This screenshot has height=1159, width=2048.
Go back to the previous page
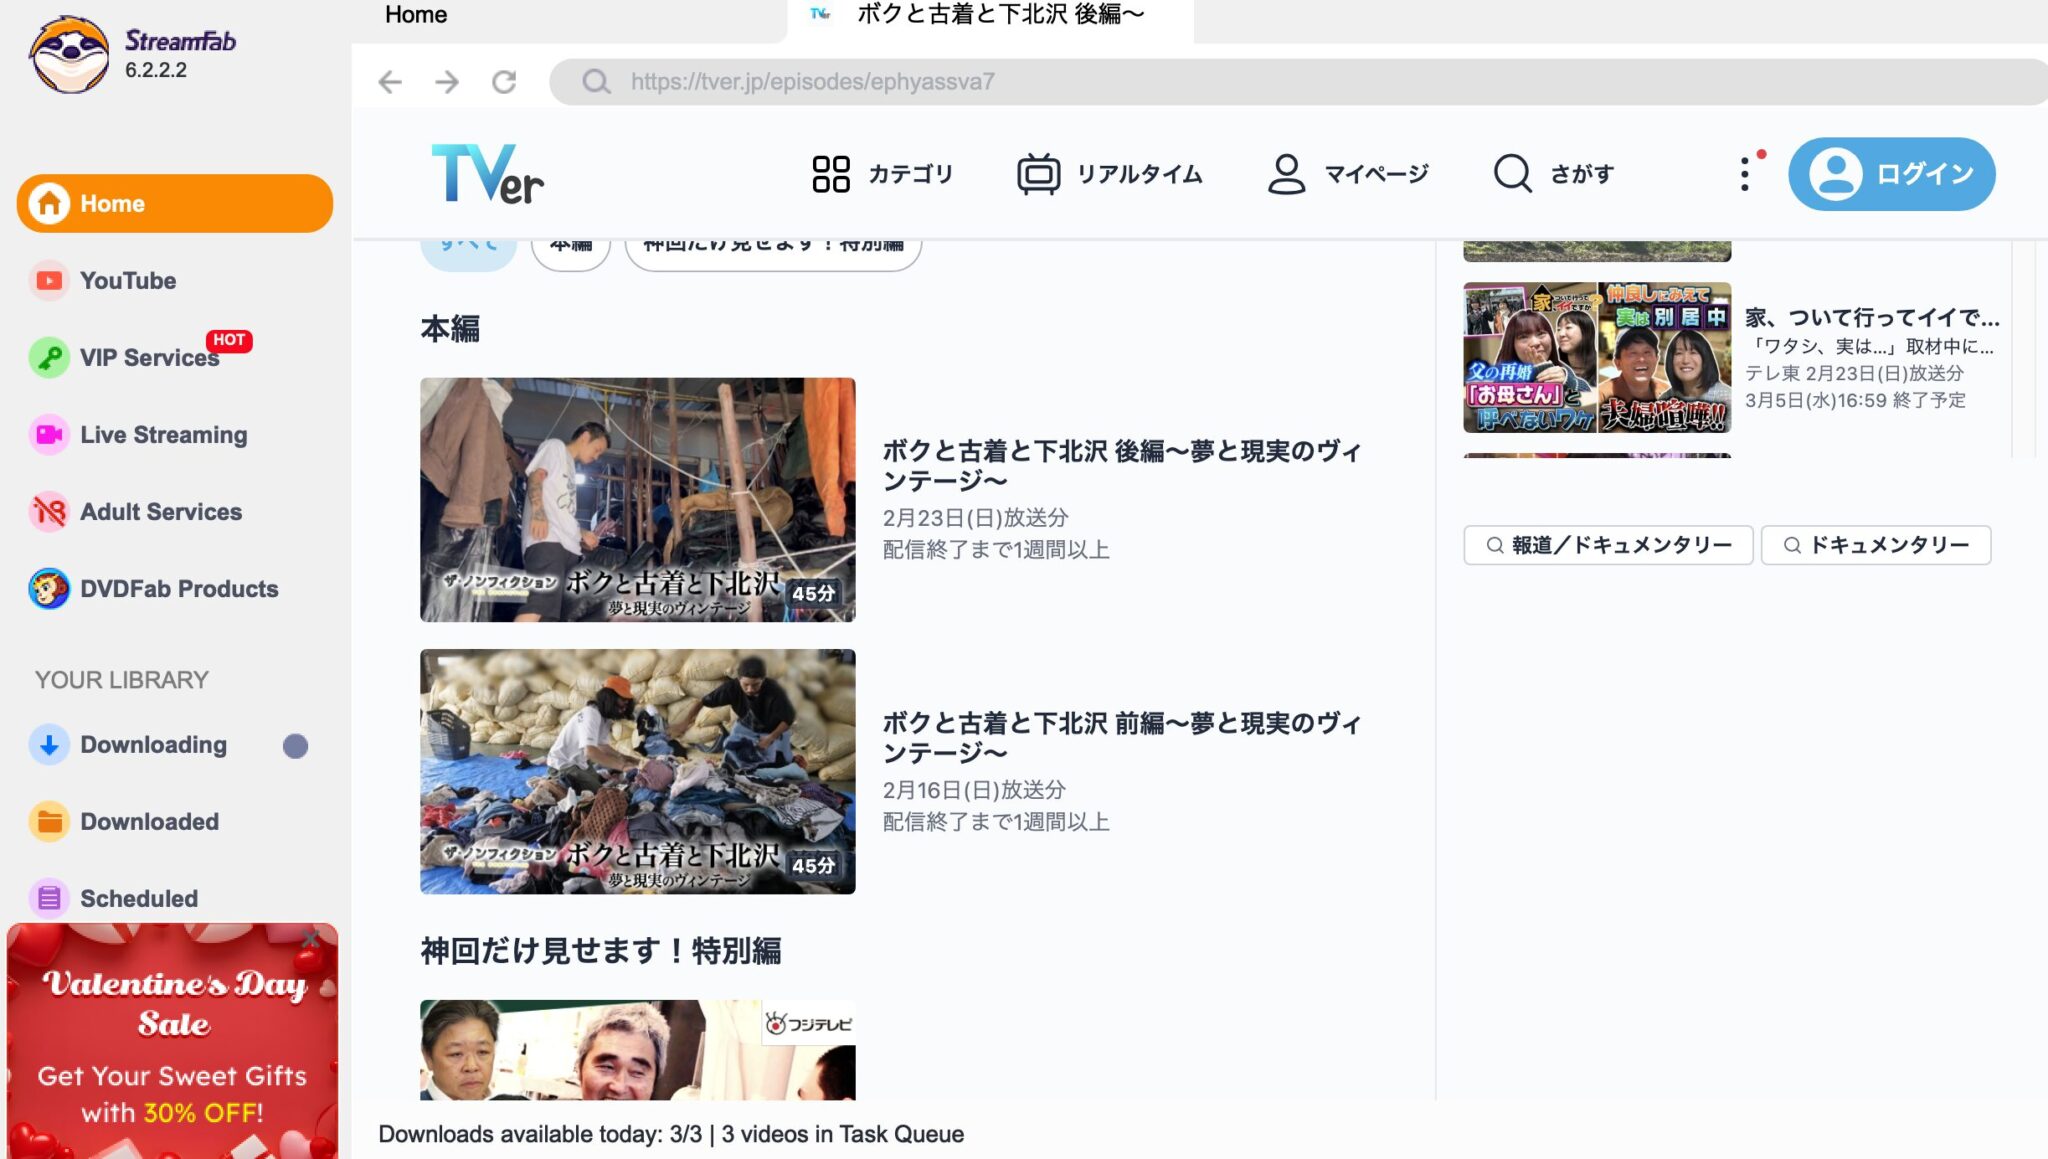(389, 82)
